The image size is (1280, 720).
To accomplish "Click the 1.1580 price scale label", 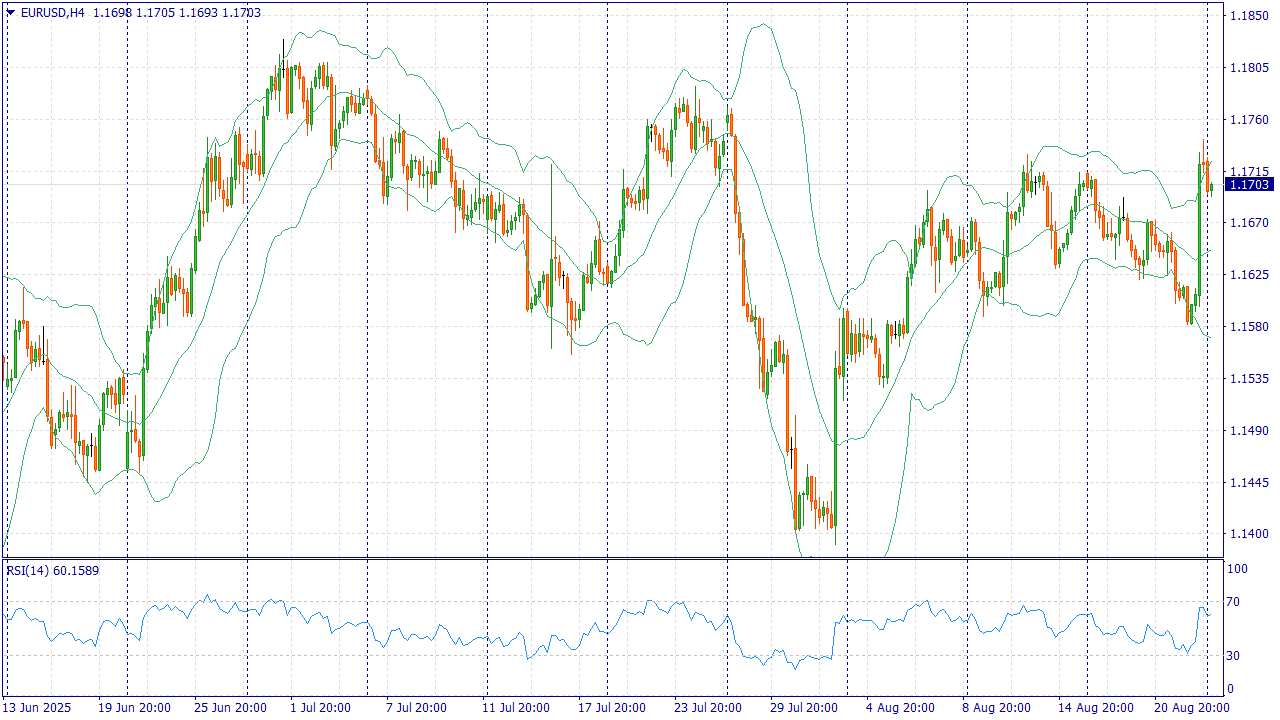I will 1249,327.
